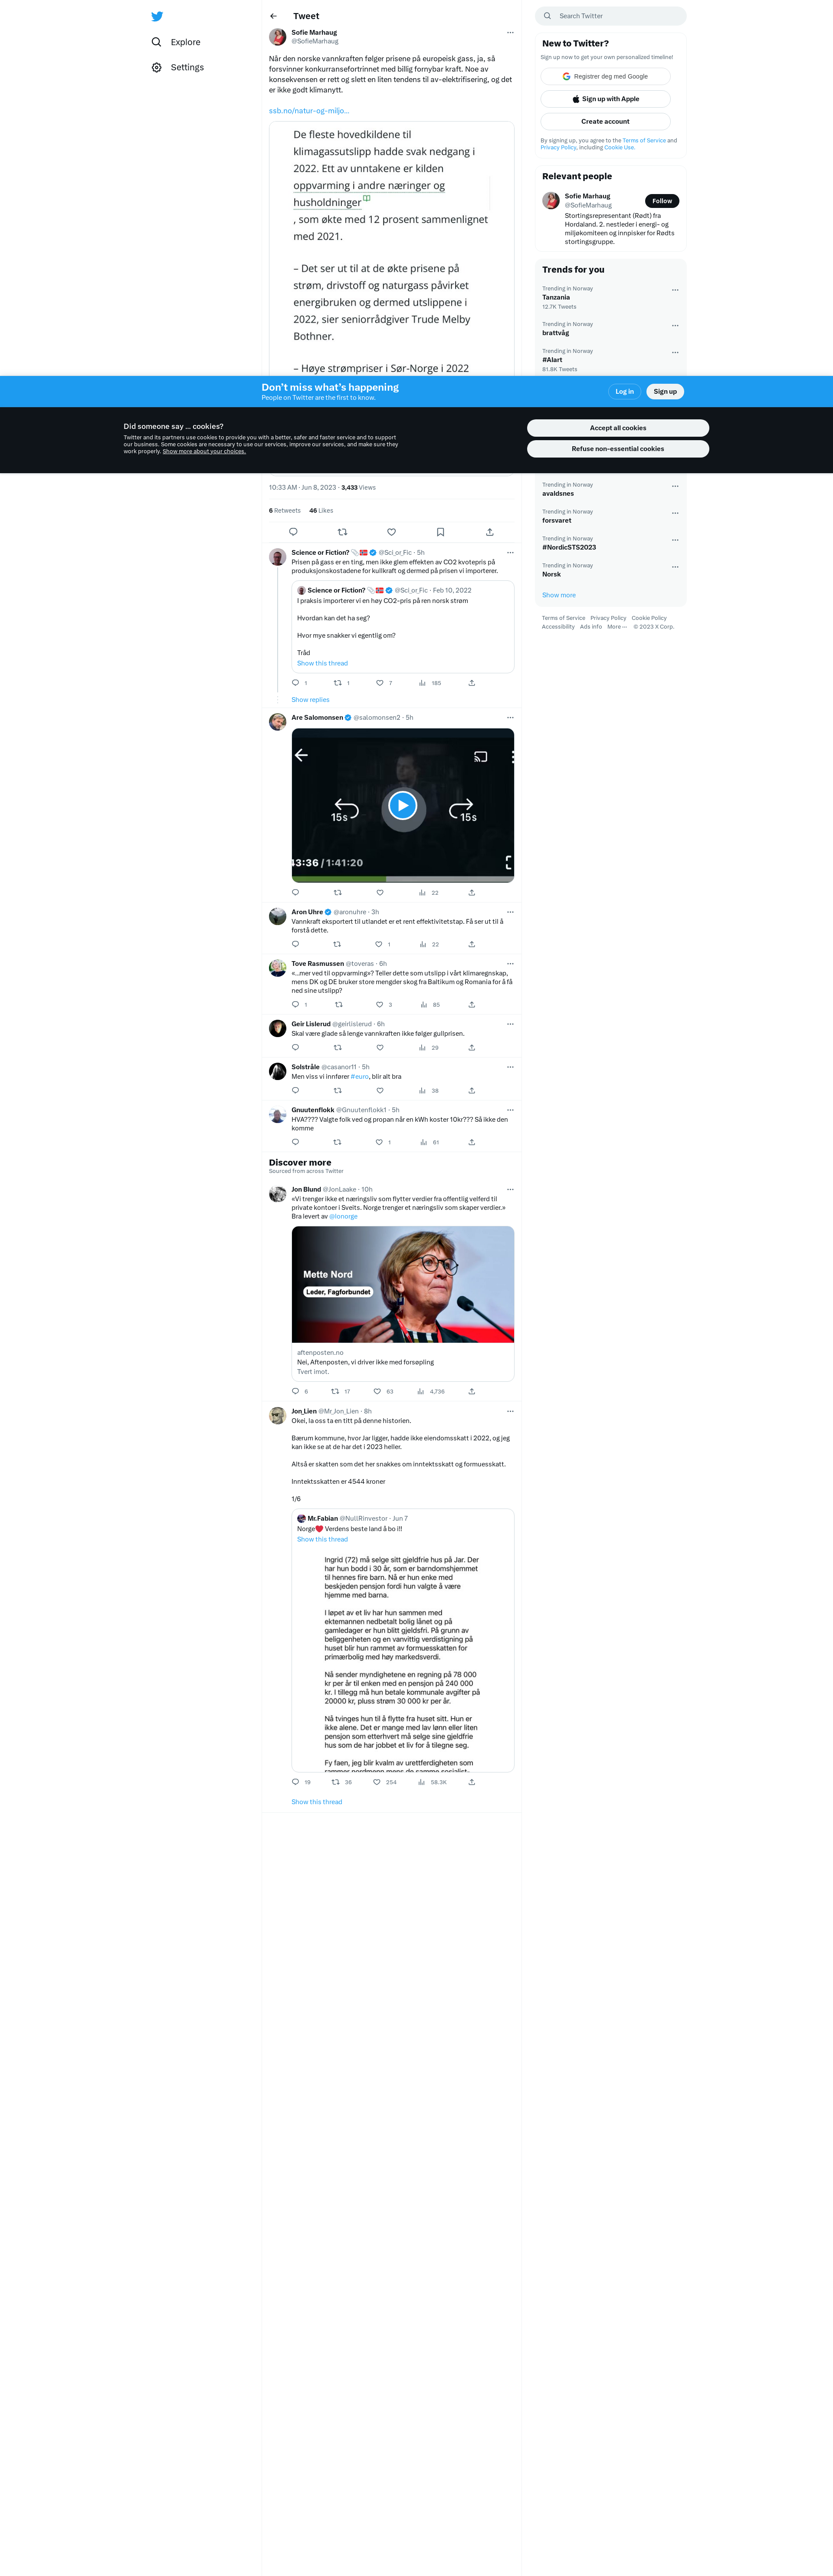Click the Twitter bird logo
The image size is (833, 2576).
coord(157,16)
